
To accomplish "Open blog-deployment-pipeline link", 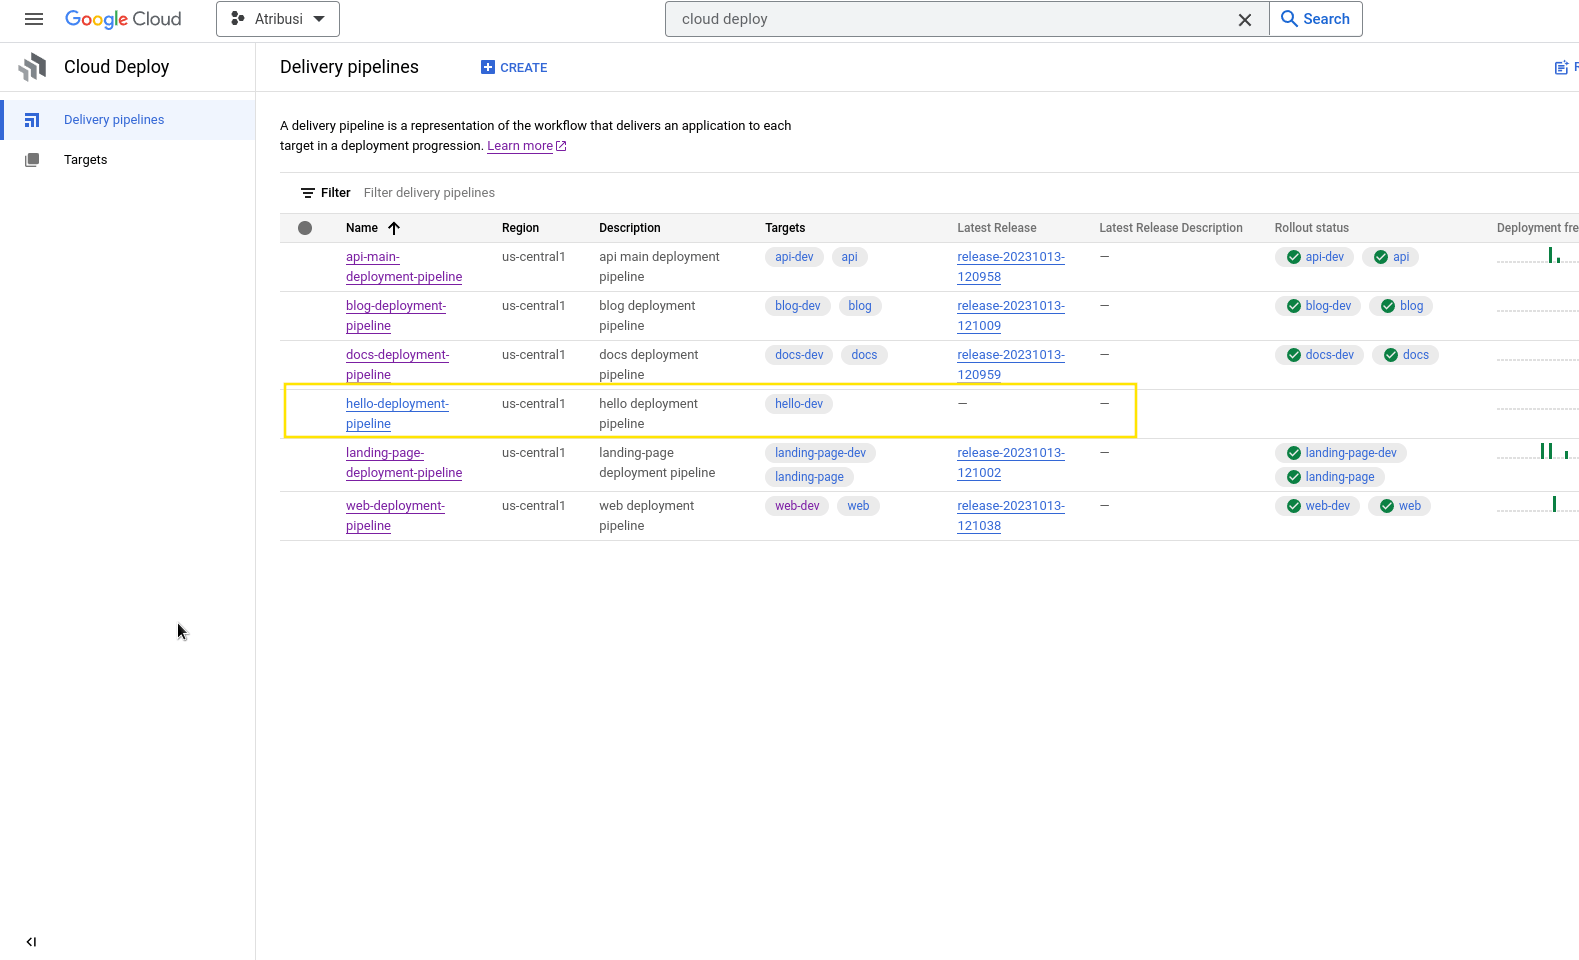I will [396, 316].
